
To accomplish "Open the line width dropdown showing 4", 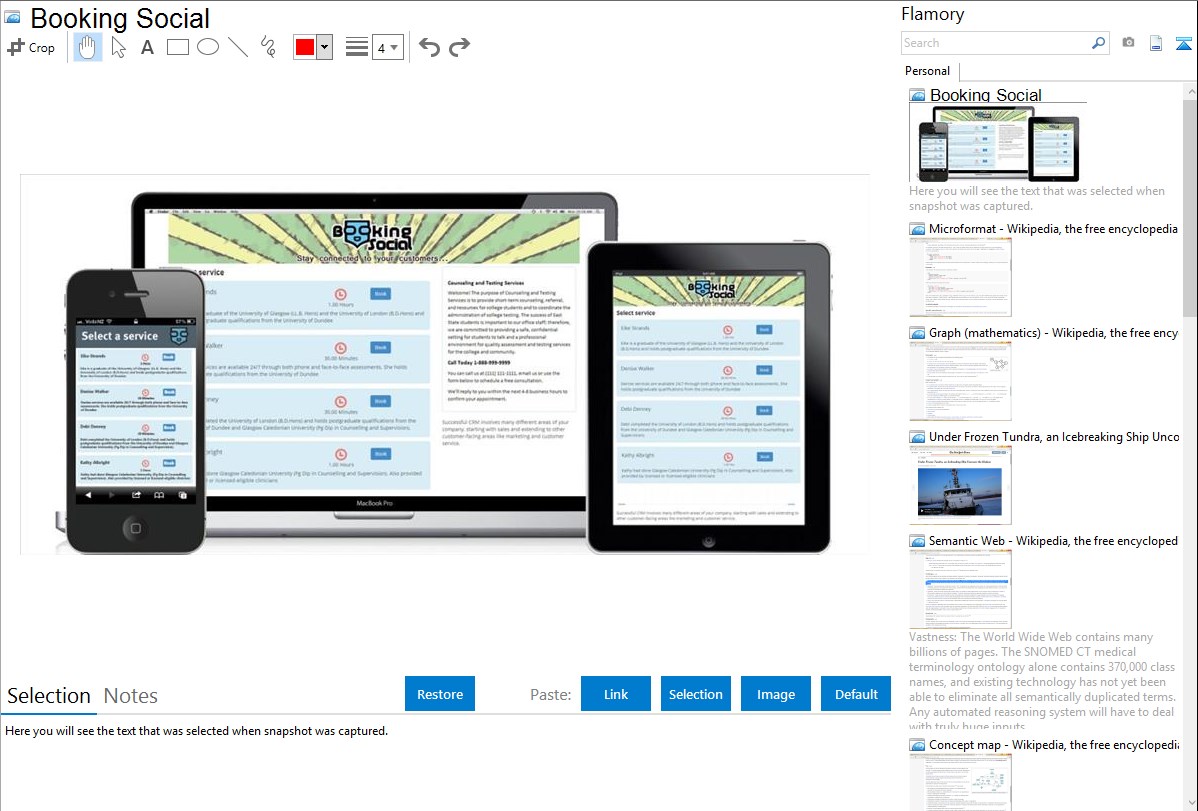I will pyautogui.click(x=387, y=47).
